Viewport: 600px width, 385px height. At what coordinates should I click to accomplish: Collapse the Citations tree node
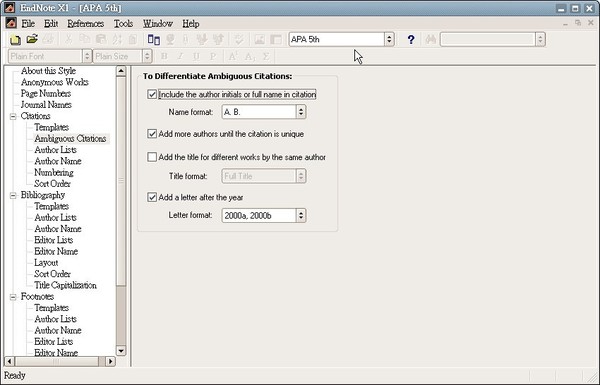point(13,116)
